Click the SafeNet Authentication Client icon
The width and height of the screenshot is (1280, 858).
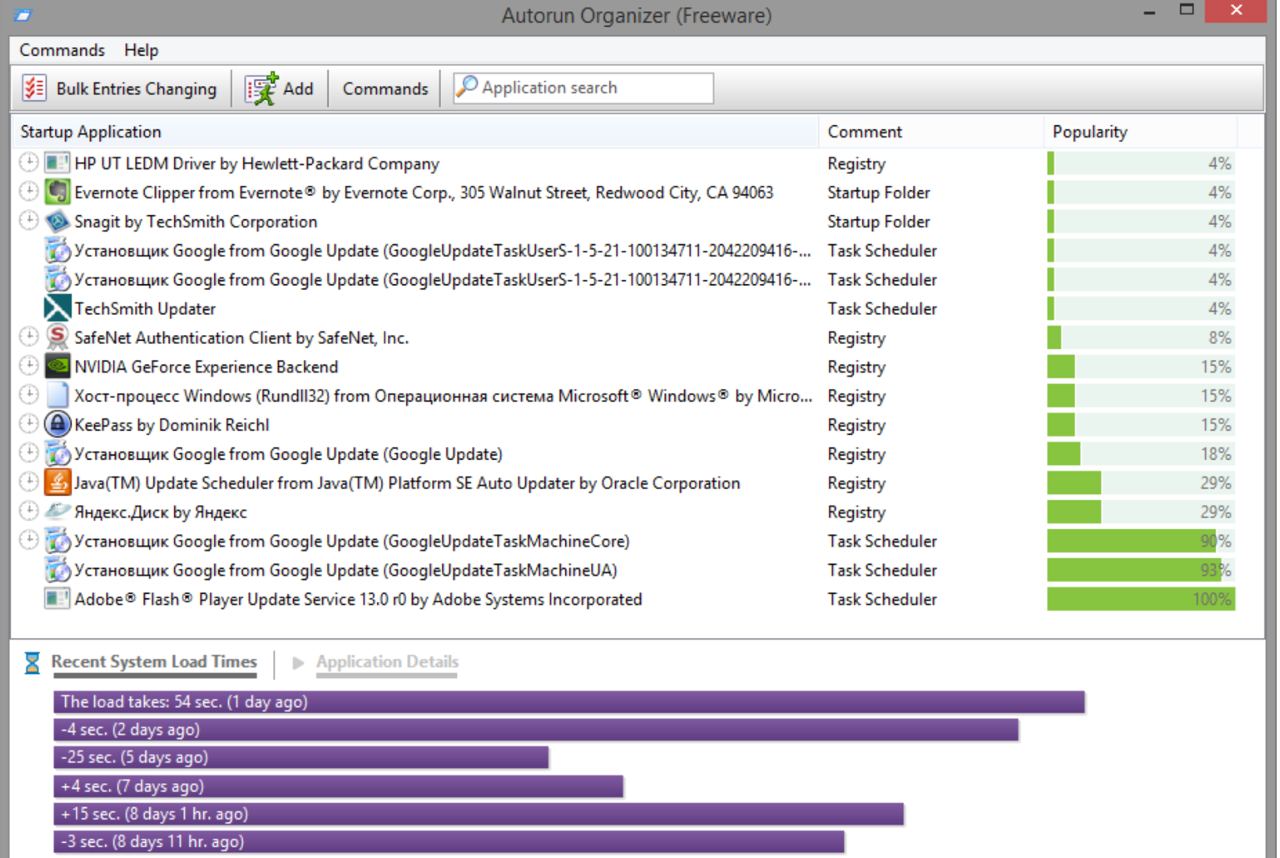[58, 338]
